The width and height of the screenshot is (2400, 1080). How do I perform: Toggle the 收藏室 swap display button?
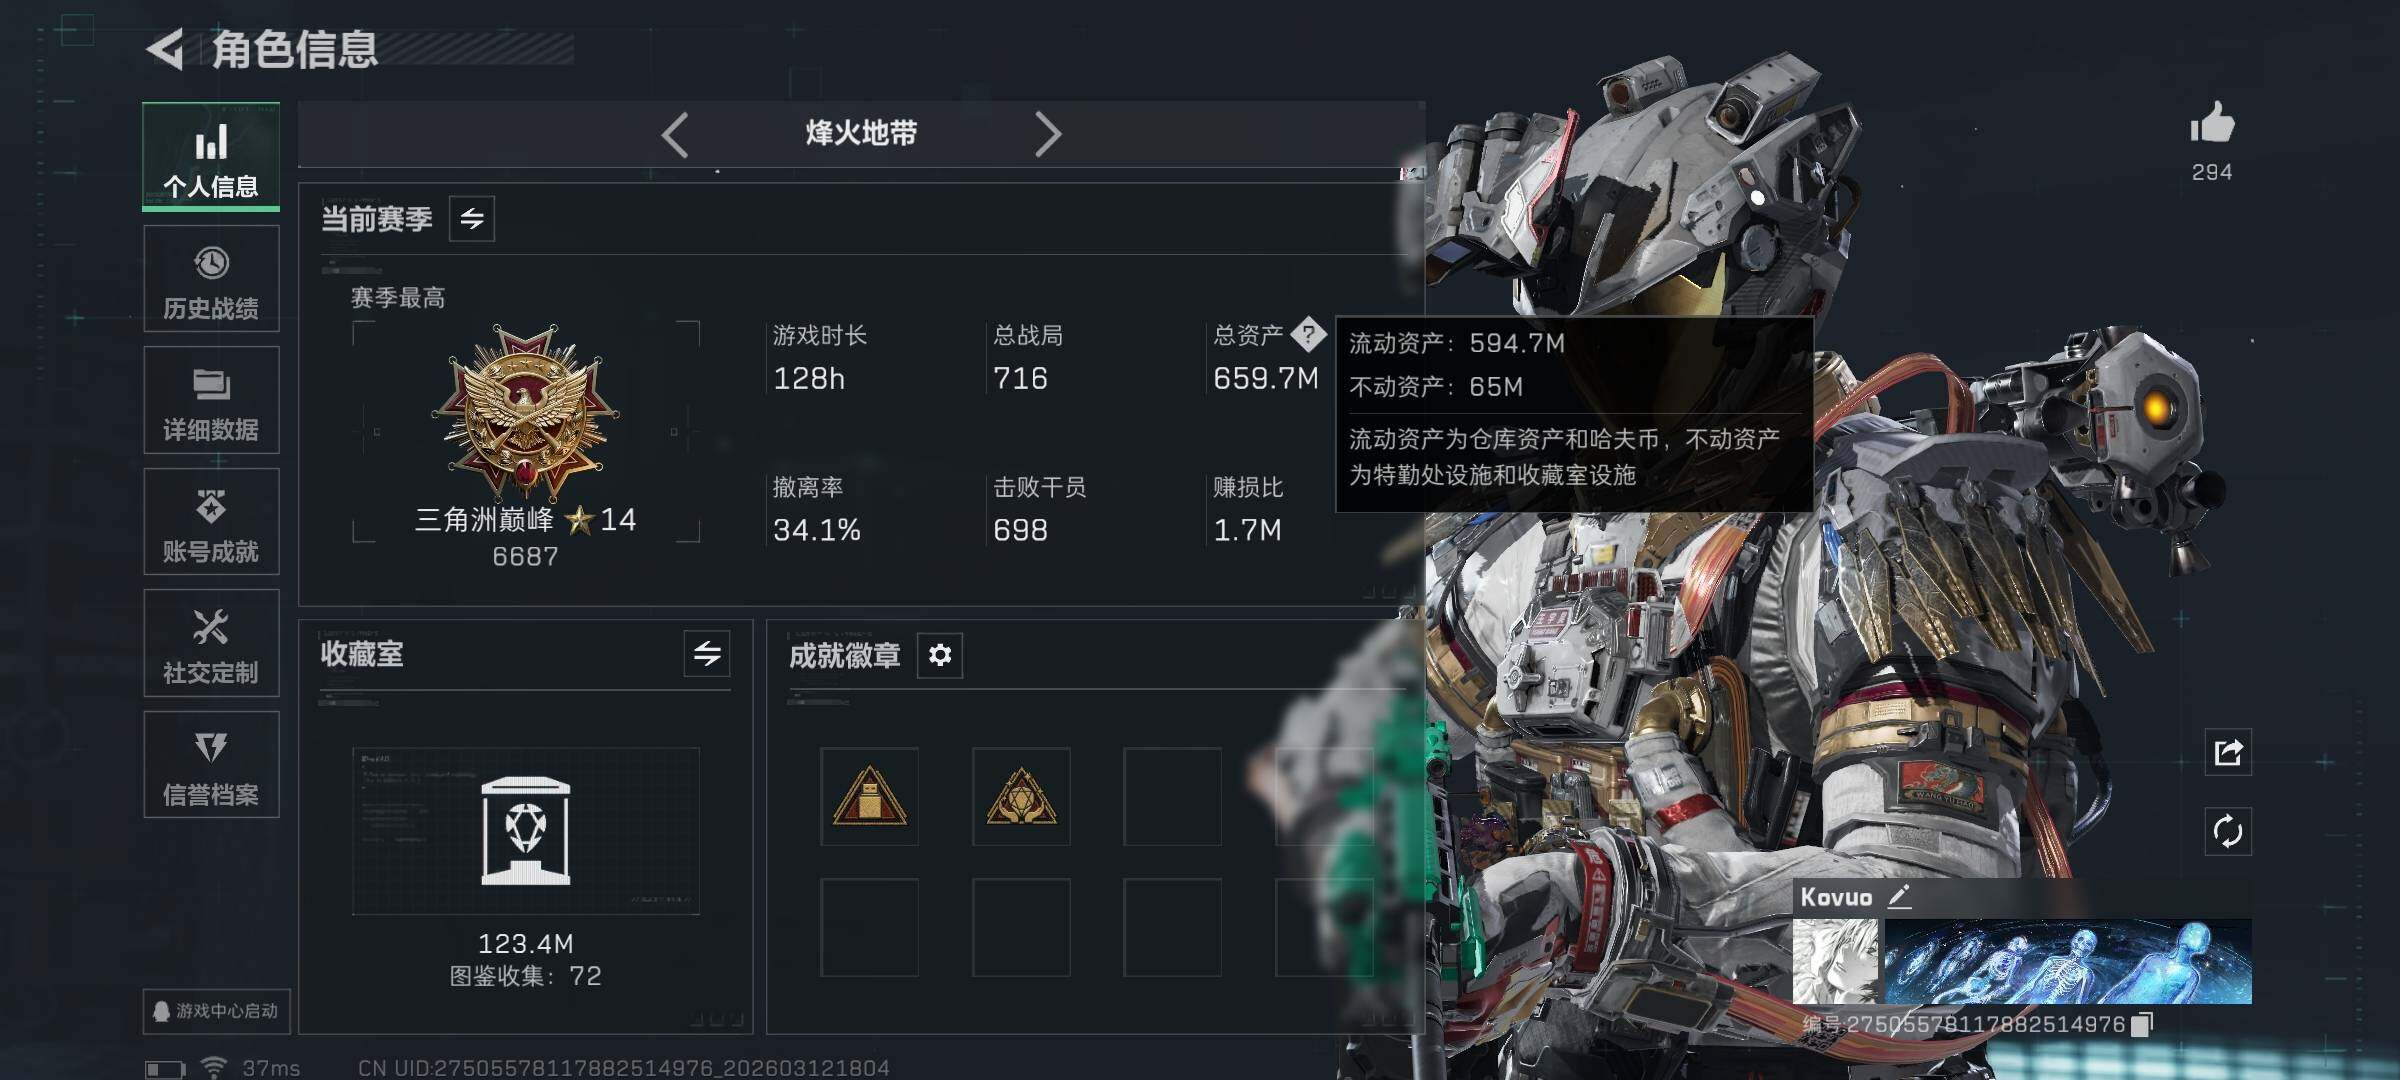707,654
